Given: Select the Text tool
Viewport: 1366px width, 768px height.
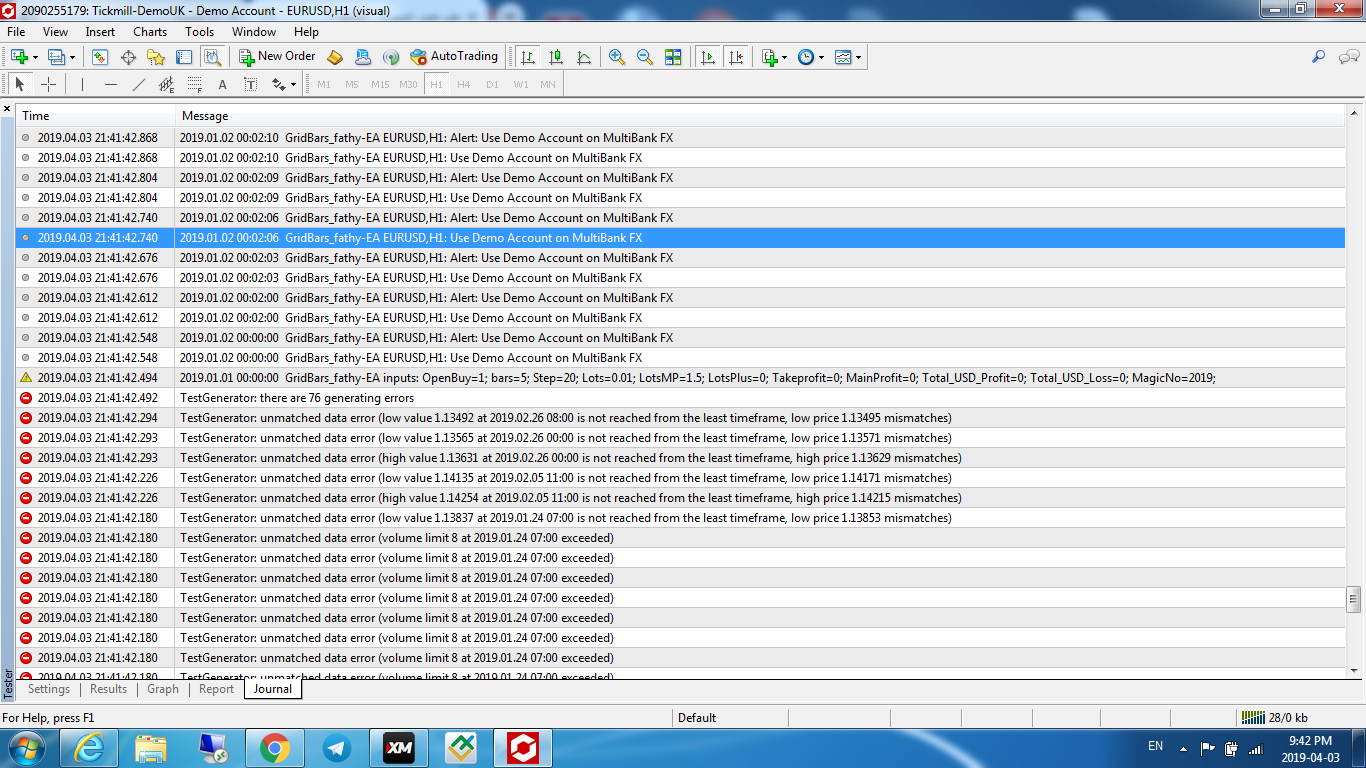Looking at the screenshot, I should coord(222,85).
